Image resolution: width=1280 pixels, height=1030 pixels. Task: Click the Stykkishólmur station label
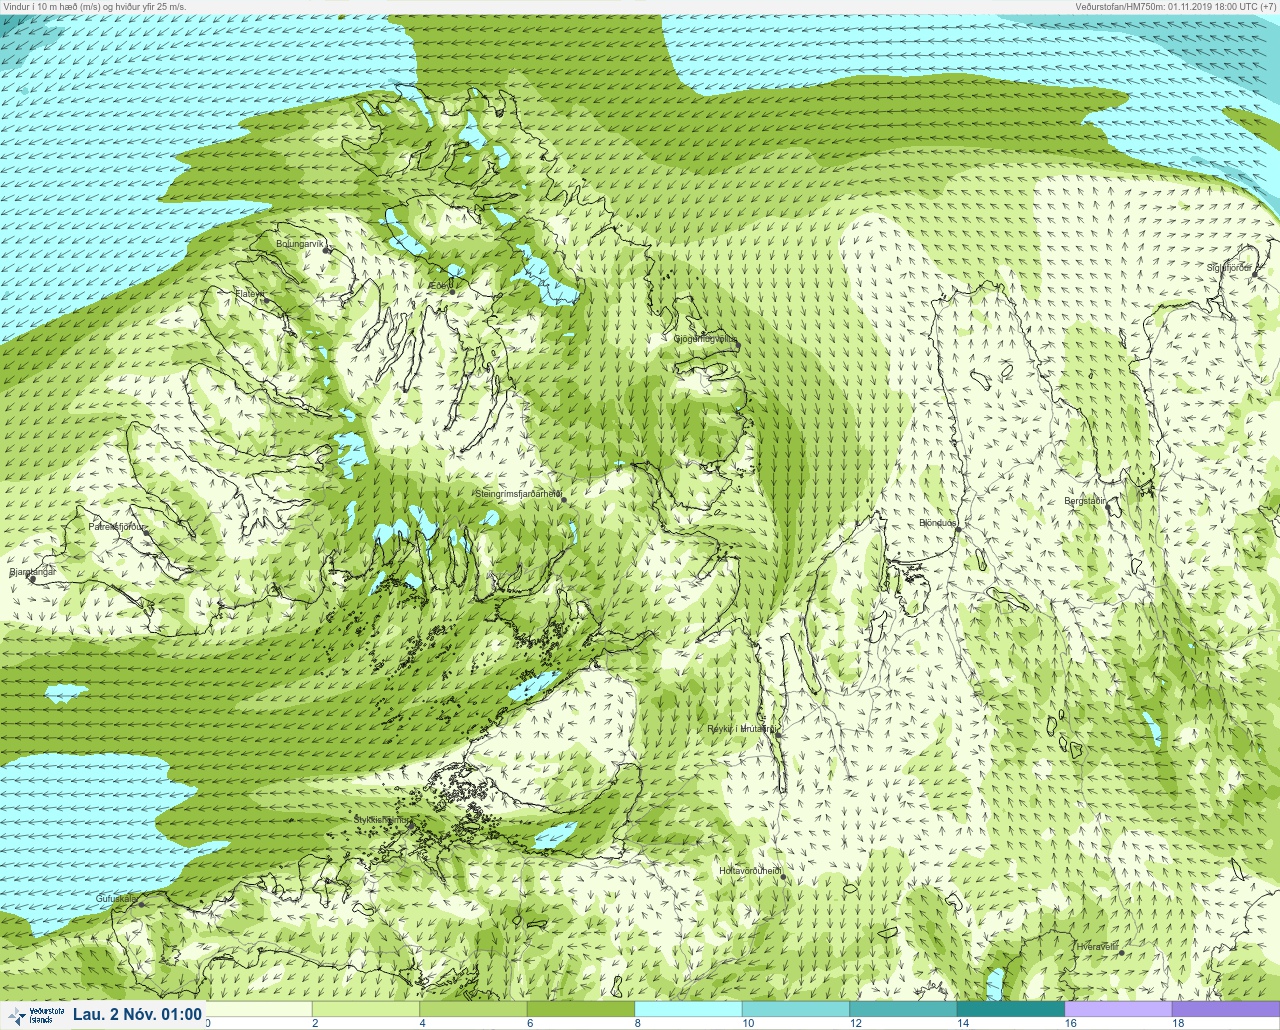click(x=382, y=820)
